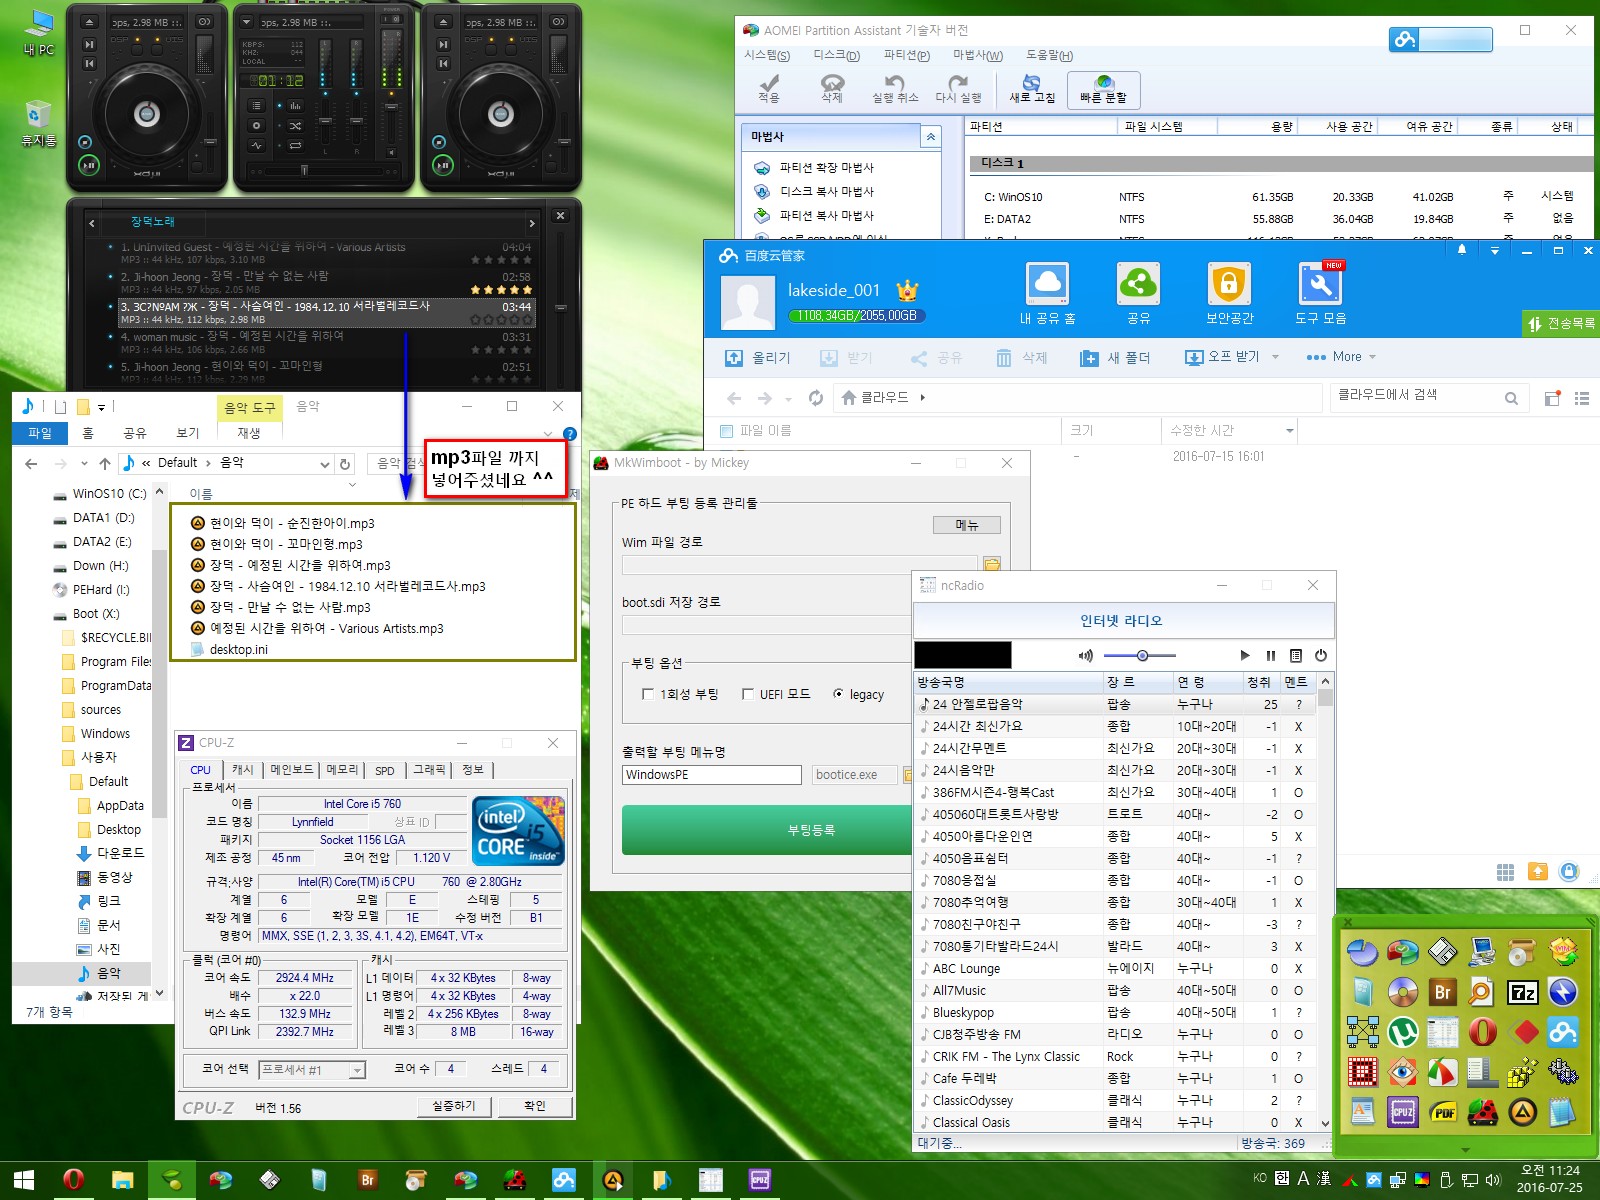
Task: Launch uTorrent from the launcher panel
Action: click(x=1402, y=1031)
